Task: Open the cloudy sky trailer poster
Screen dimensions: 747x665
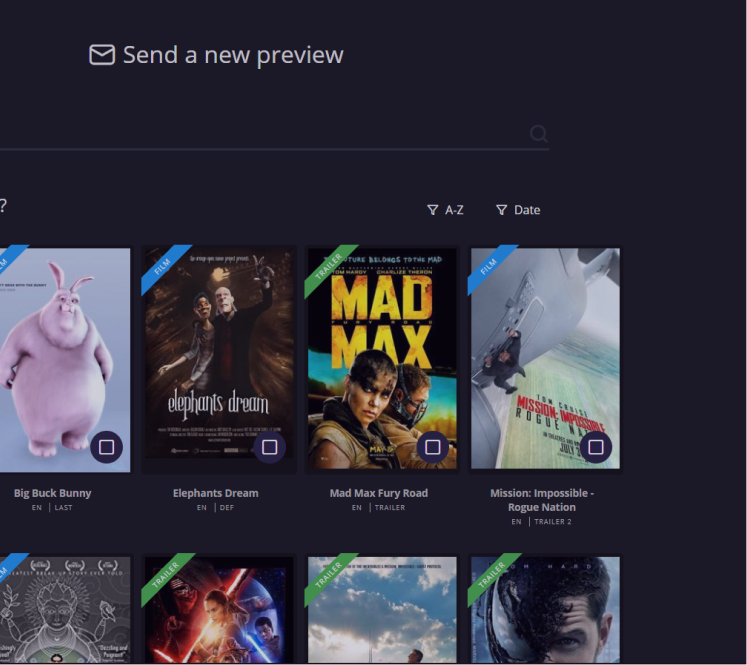Action: coord(382,610)
